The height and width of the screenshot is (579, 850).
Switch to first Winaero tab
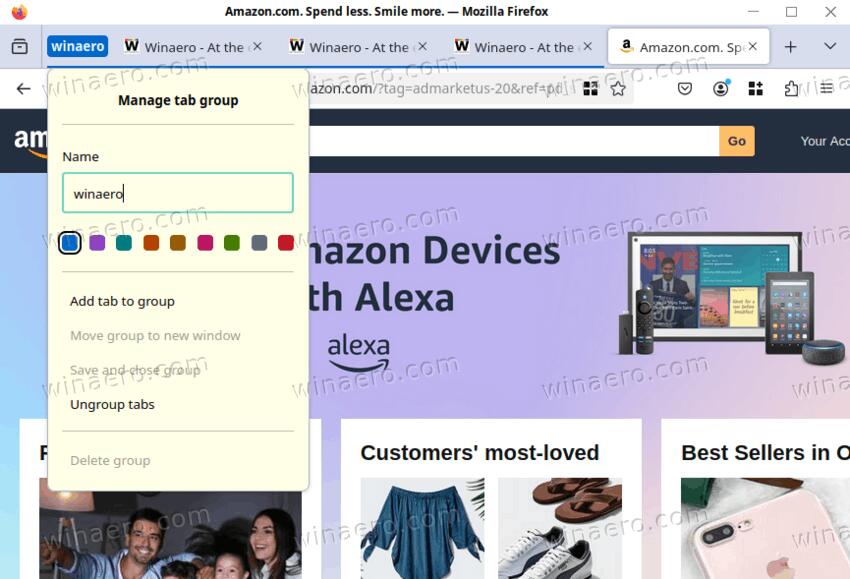[193, 47]
